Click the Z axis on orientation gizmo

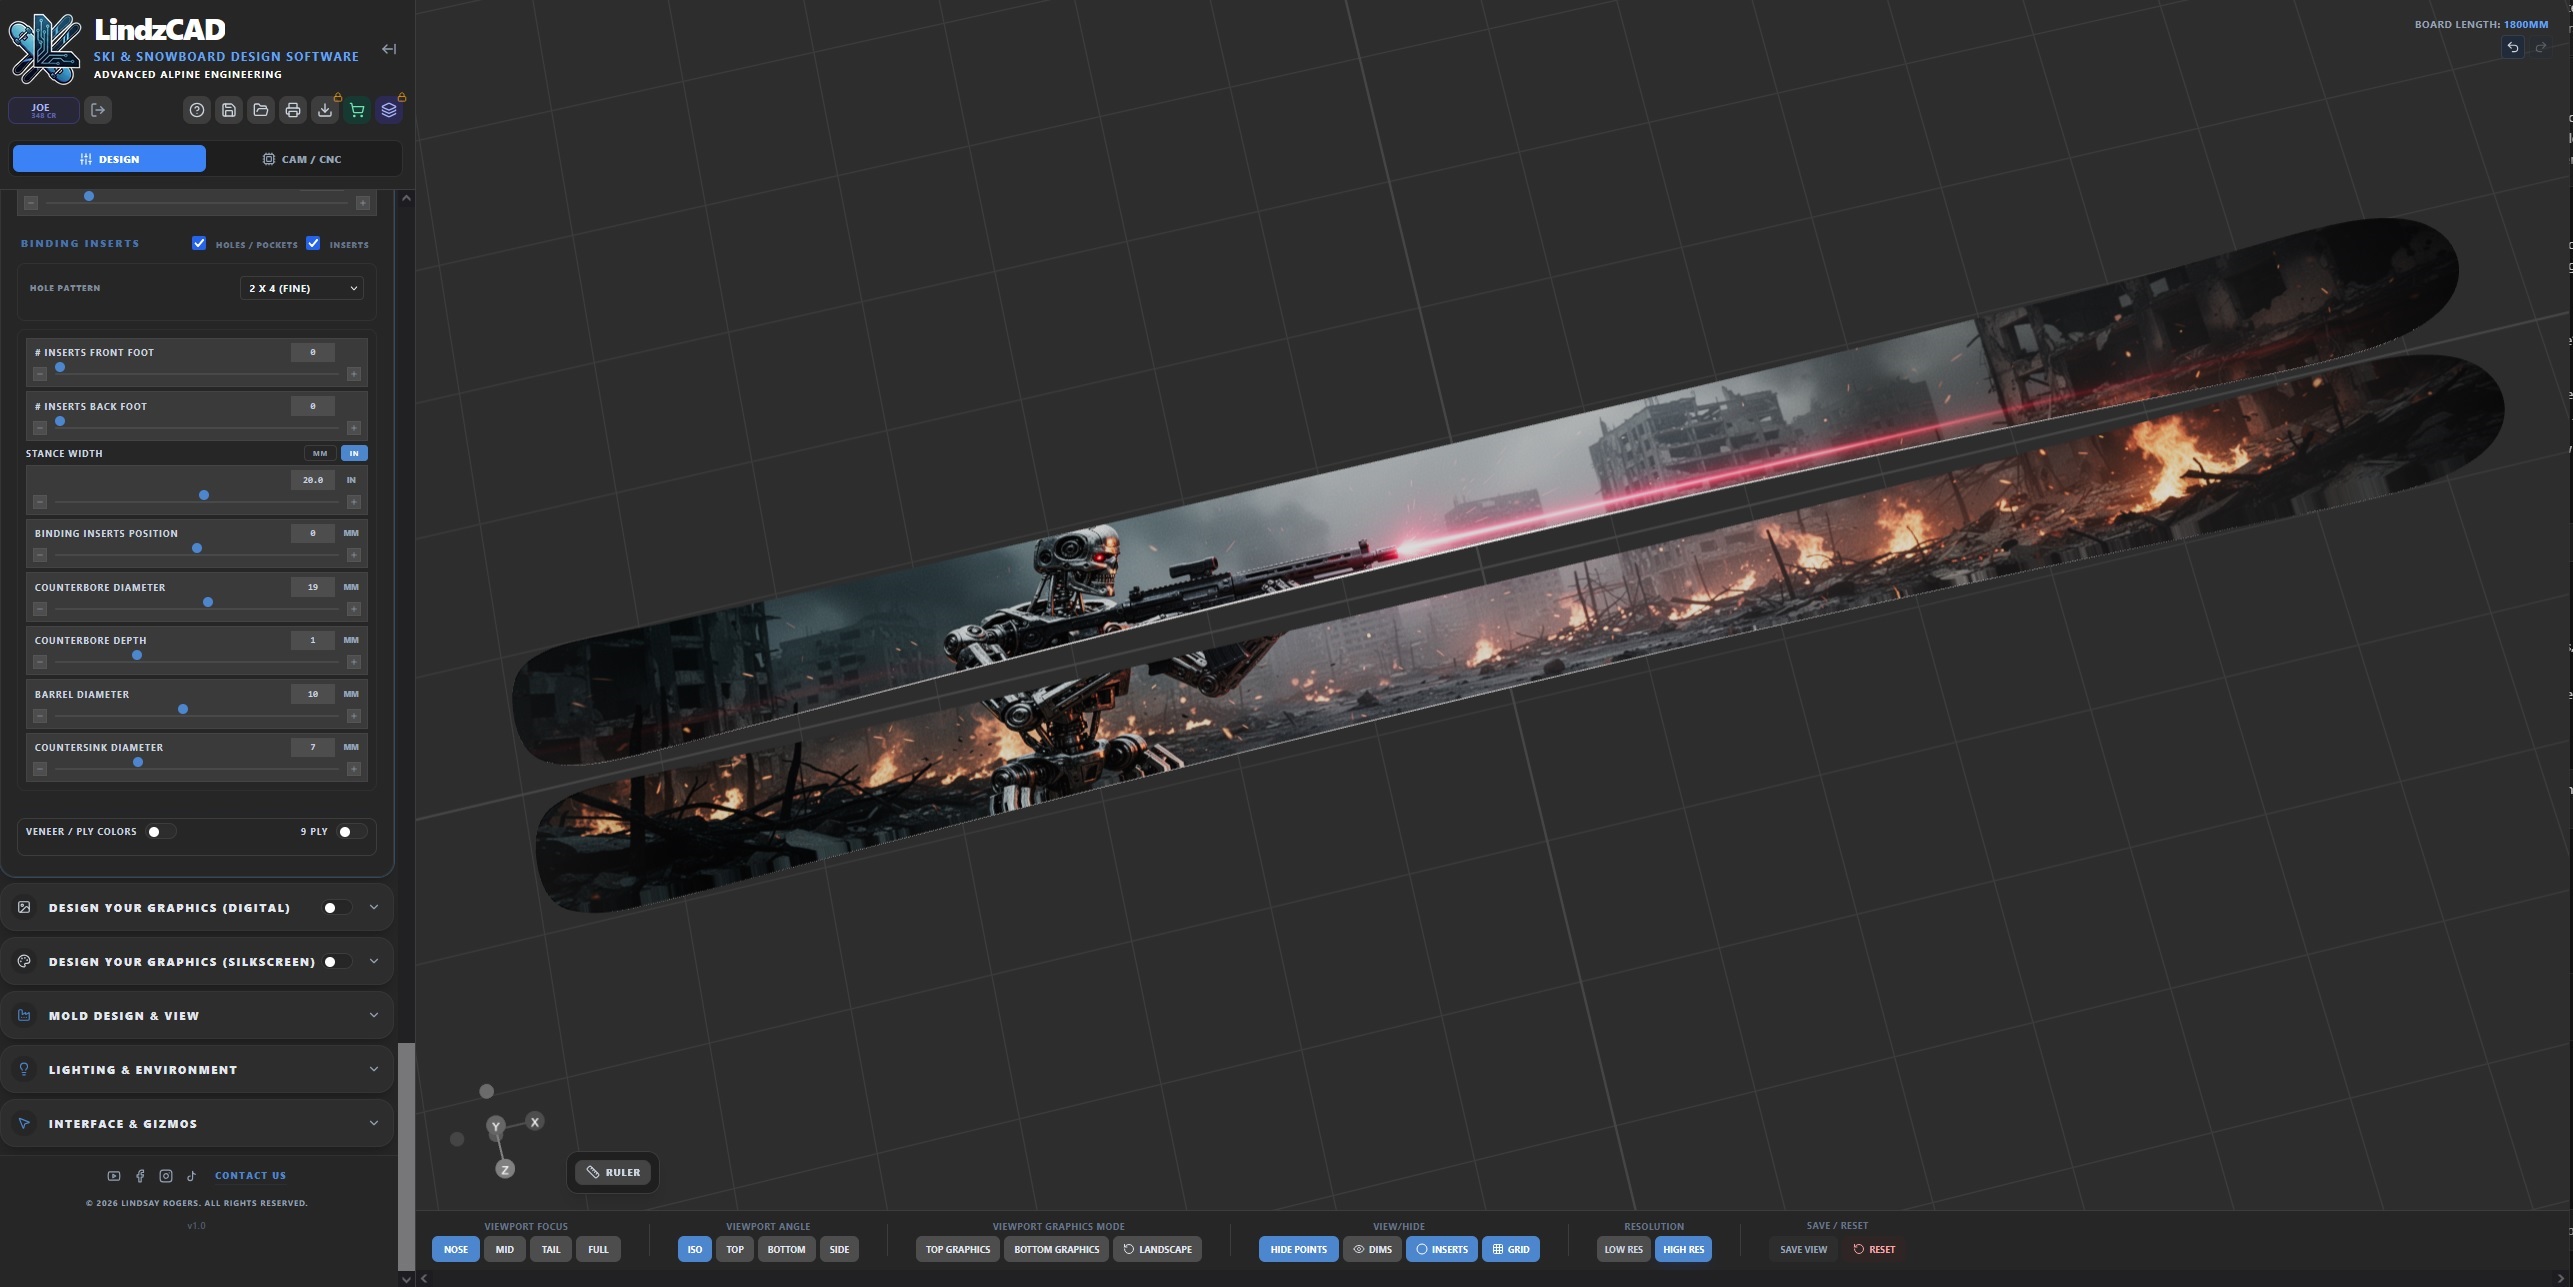(505, 1169)
